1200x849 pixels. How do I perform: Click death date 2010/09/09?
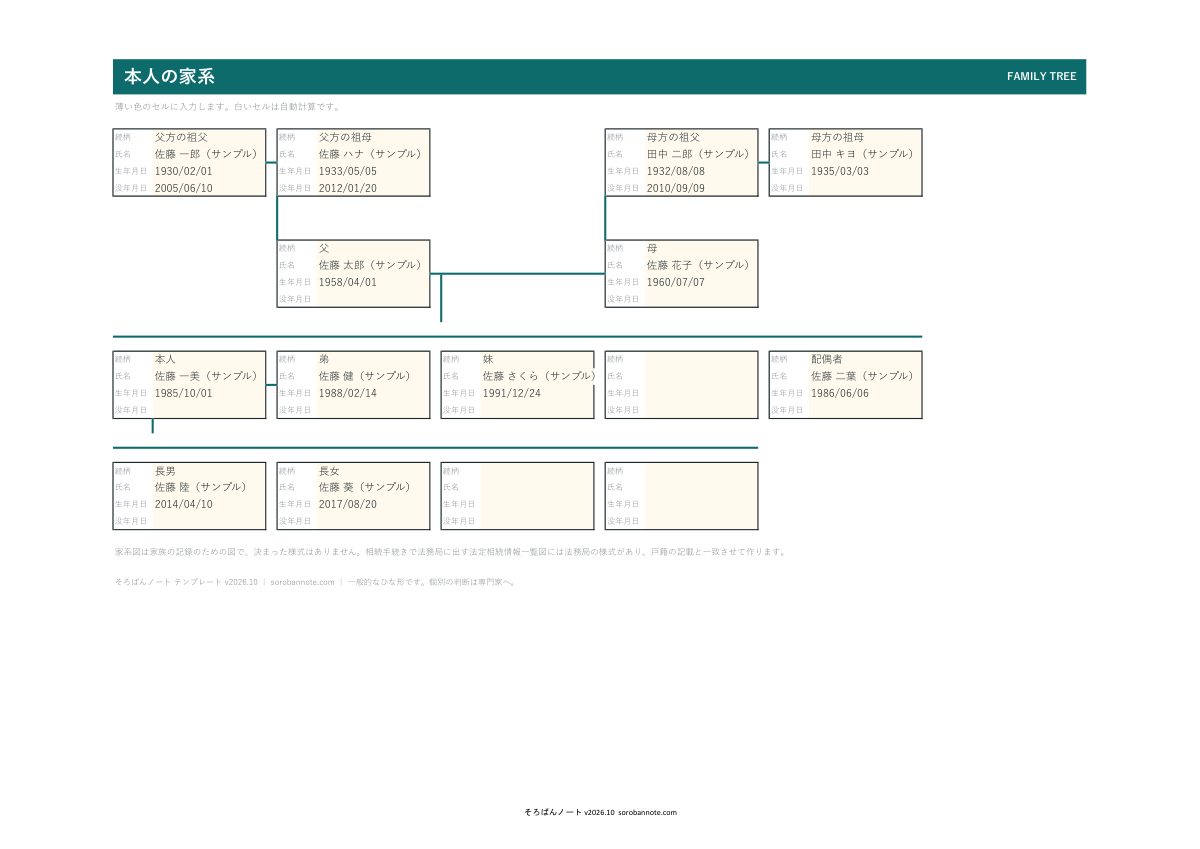(x=701, y=188)
